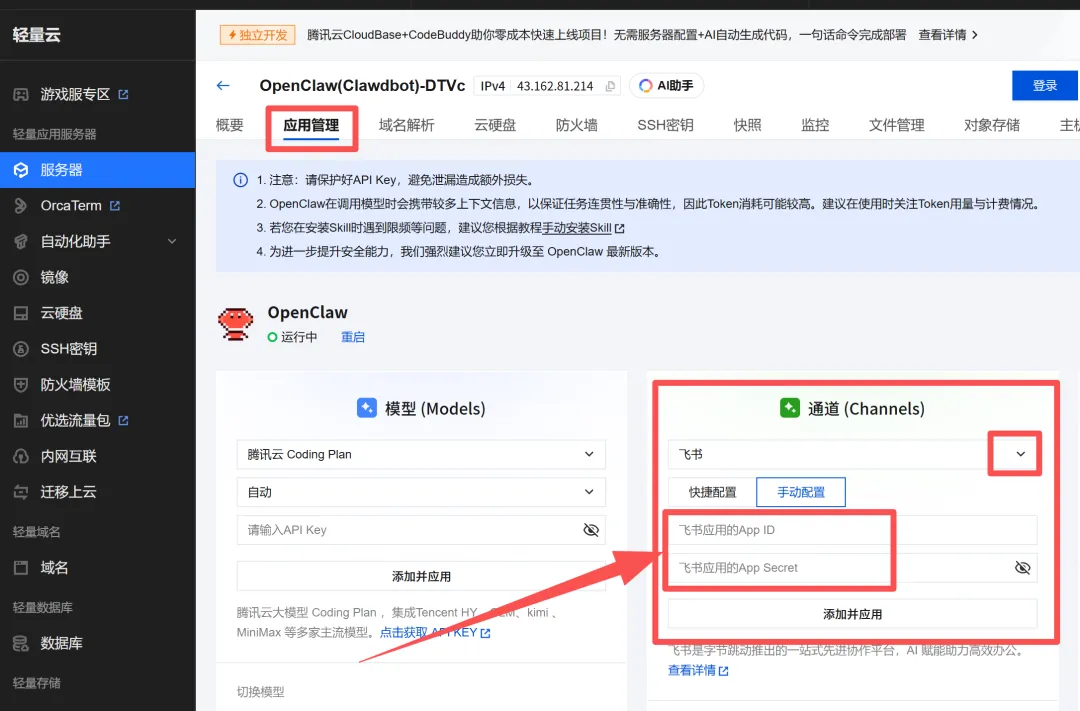Open the 腾讯云 Coding Plan dropdown
1080x711 pixels.
pyautogui.click(x=421, y=454)
